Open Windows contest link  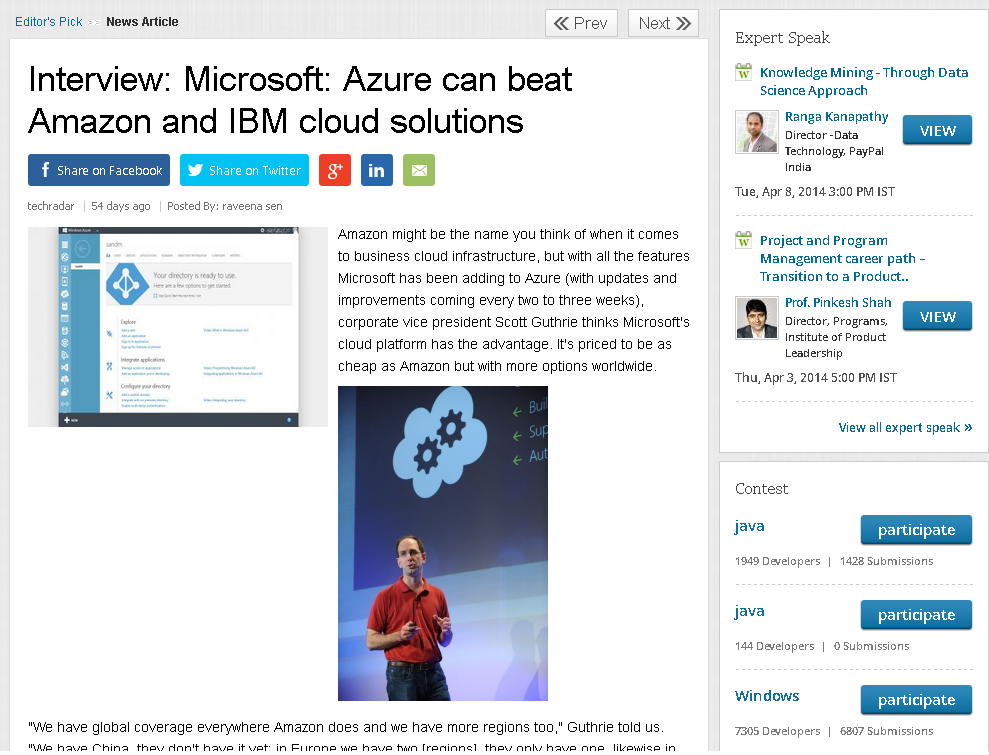(x=767, y=696)
